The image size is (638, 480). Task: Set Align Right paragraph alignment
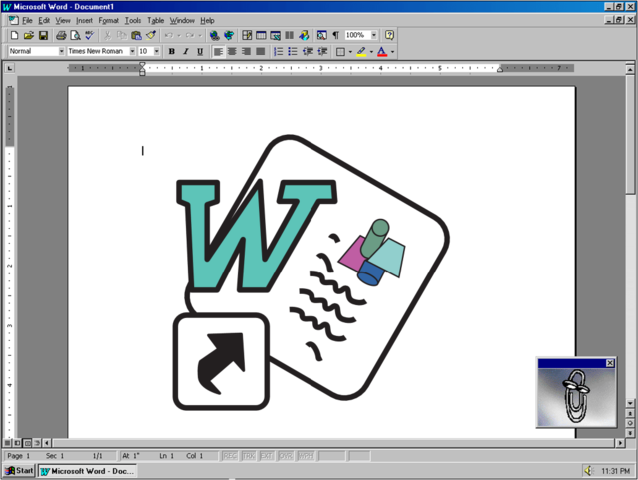tap(247, 51)
